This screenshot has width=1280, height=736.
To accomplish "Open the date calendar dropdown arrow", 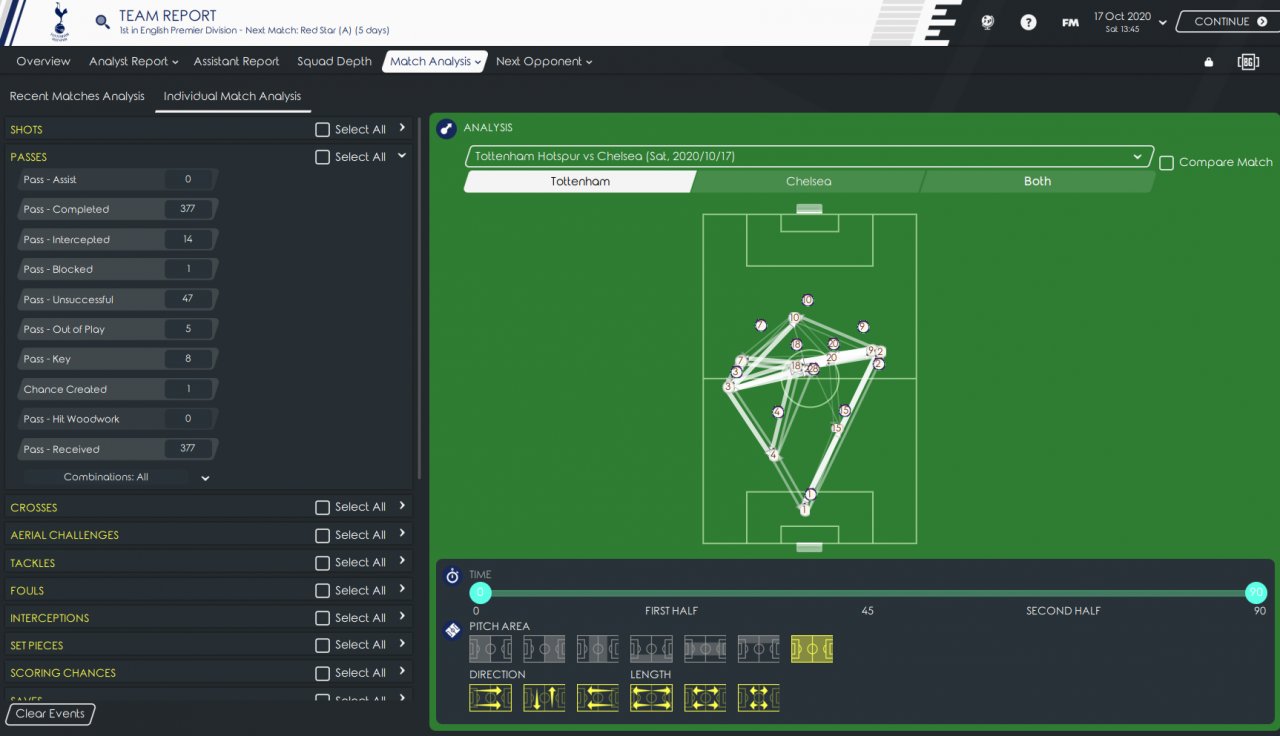I will click(x=1162, y=23).
